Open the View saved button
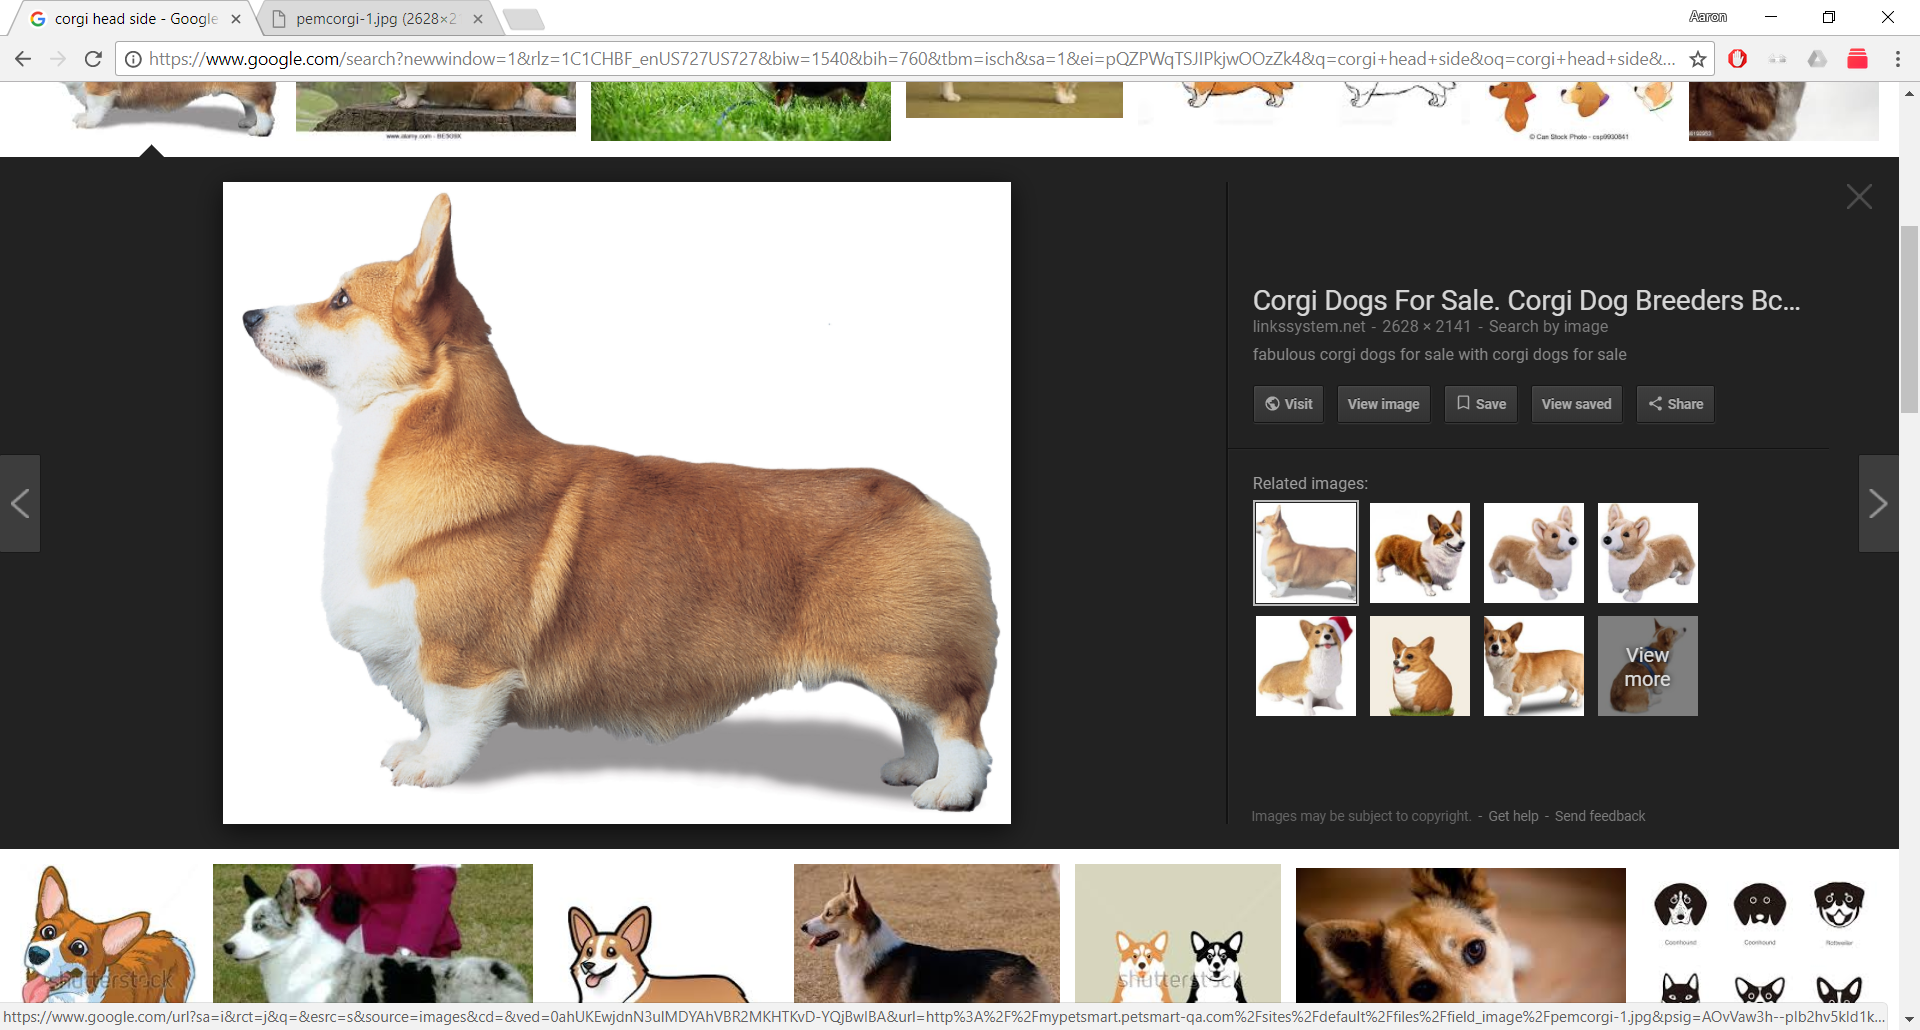 coord(1577,404)
